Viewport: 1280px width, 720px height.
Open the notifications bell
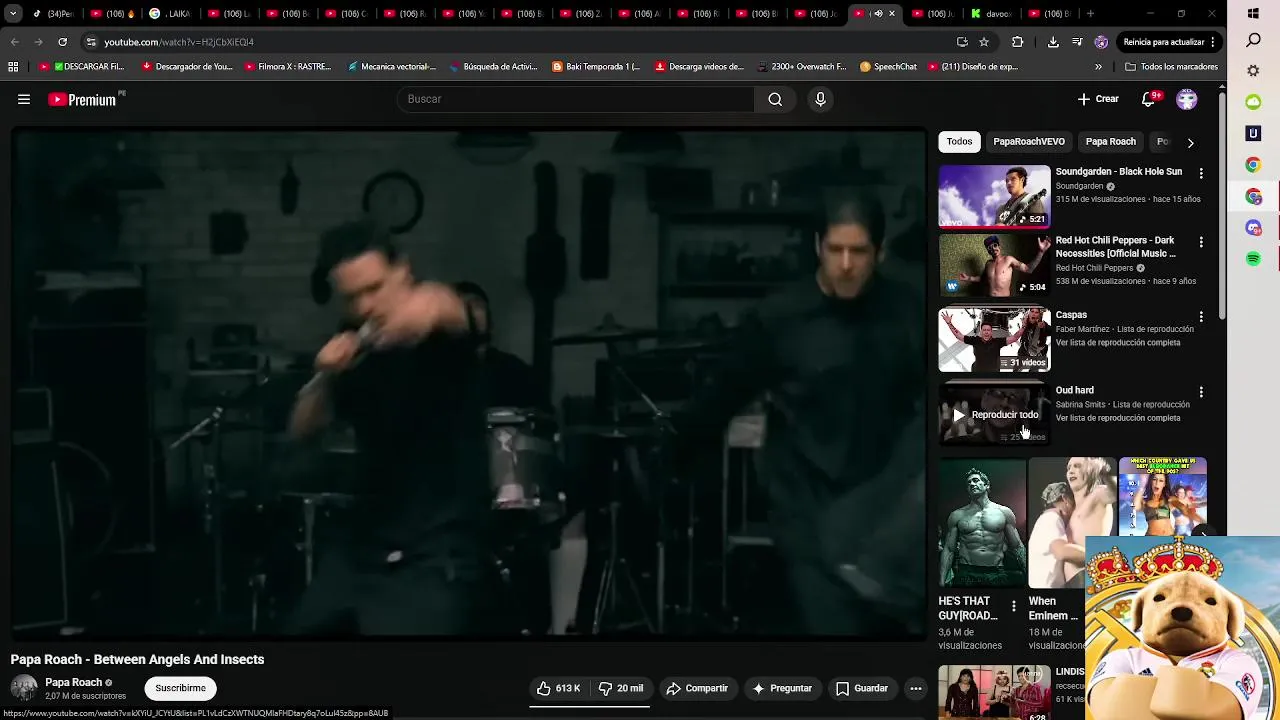[1149, 99]
